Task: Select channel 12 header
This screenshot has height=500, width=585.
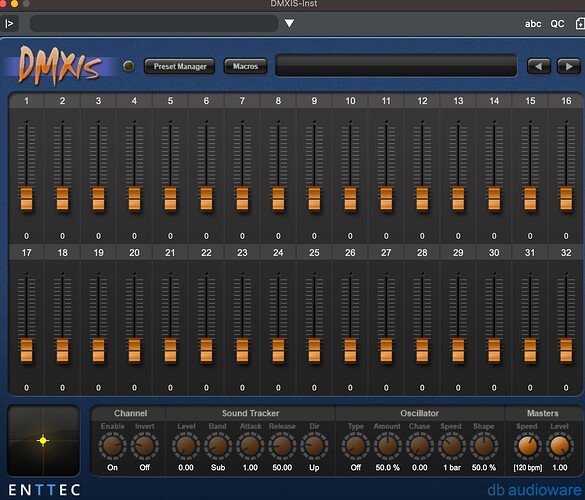Action: coord(422,101)
